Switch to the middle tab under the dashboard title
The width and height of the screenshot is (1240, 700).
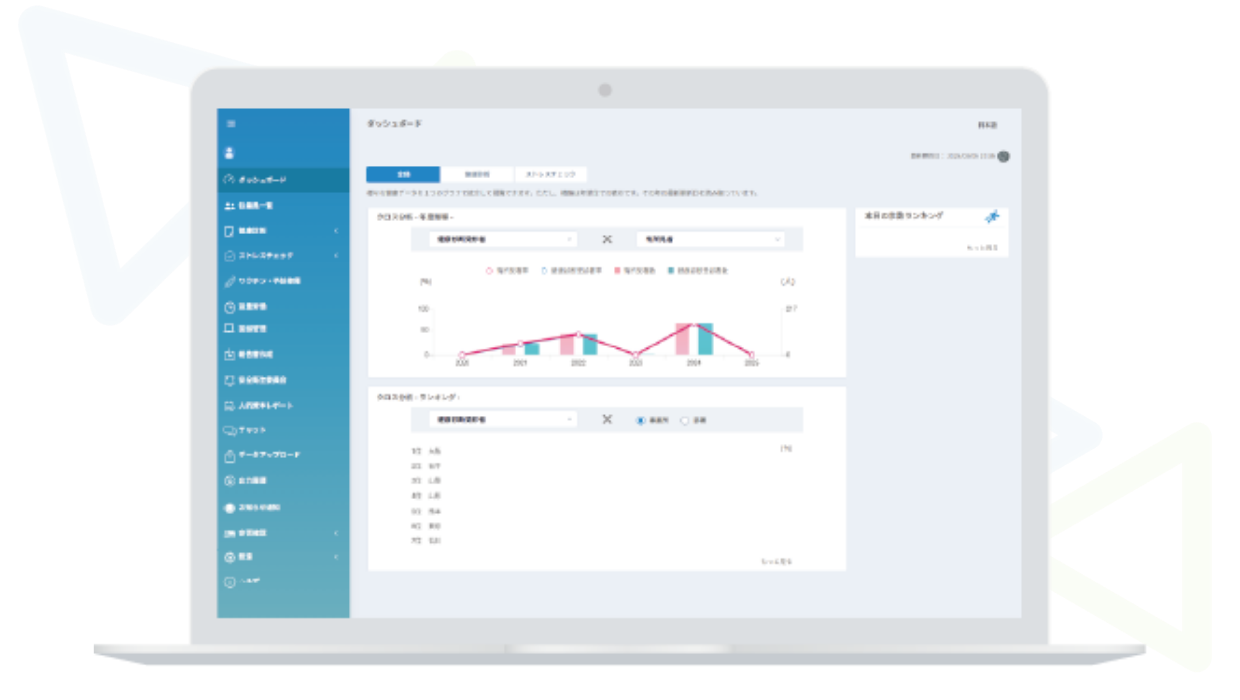click(477, 174)
